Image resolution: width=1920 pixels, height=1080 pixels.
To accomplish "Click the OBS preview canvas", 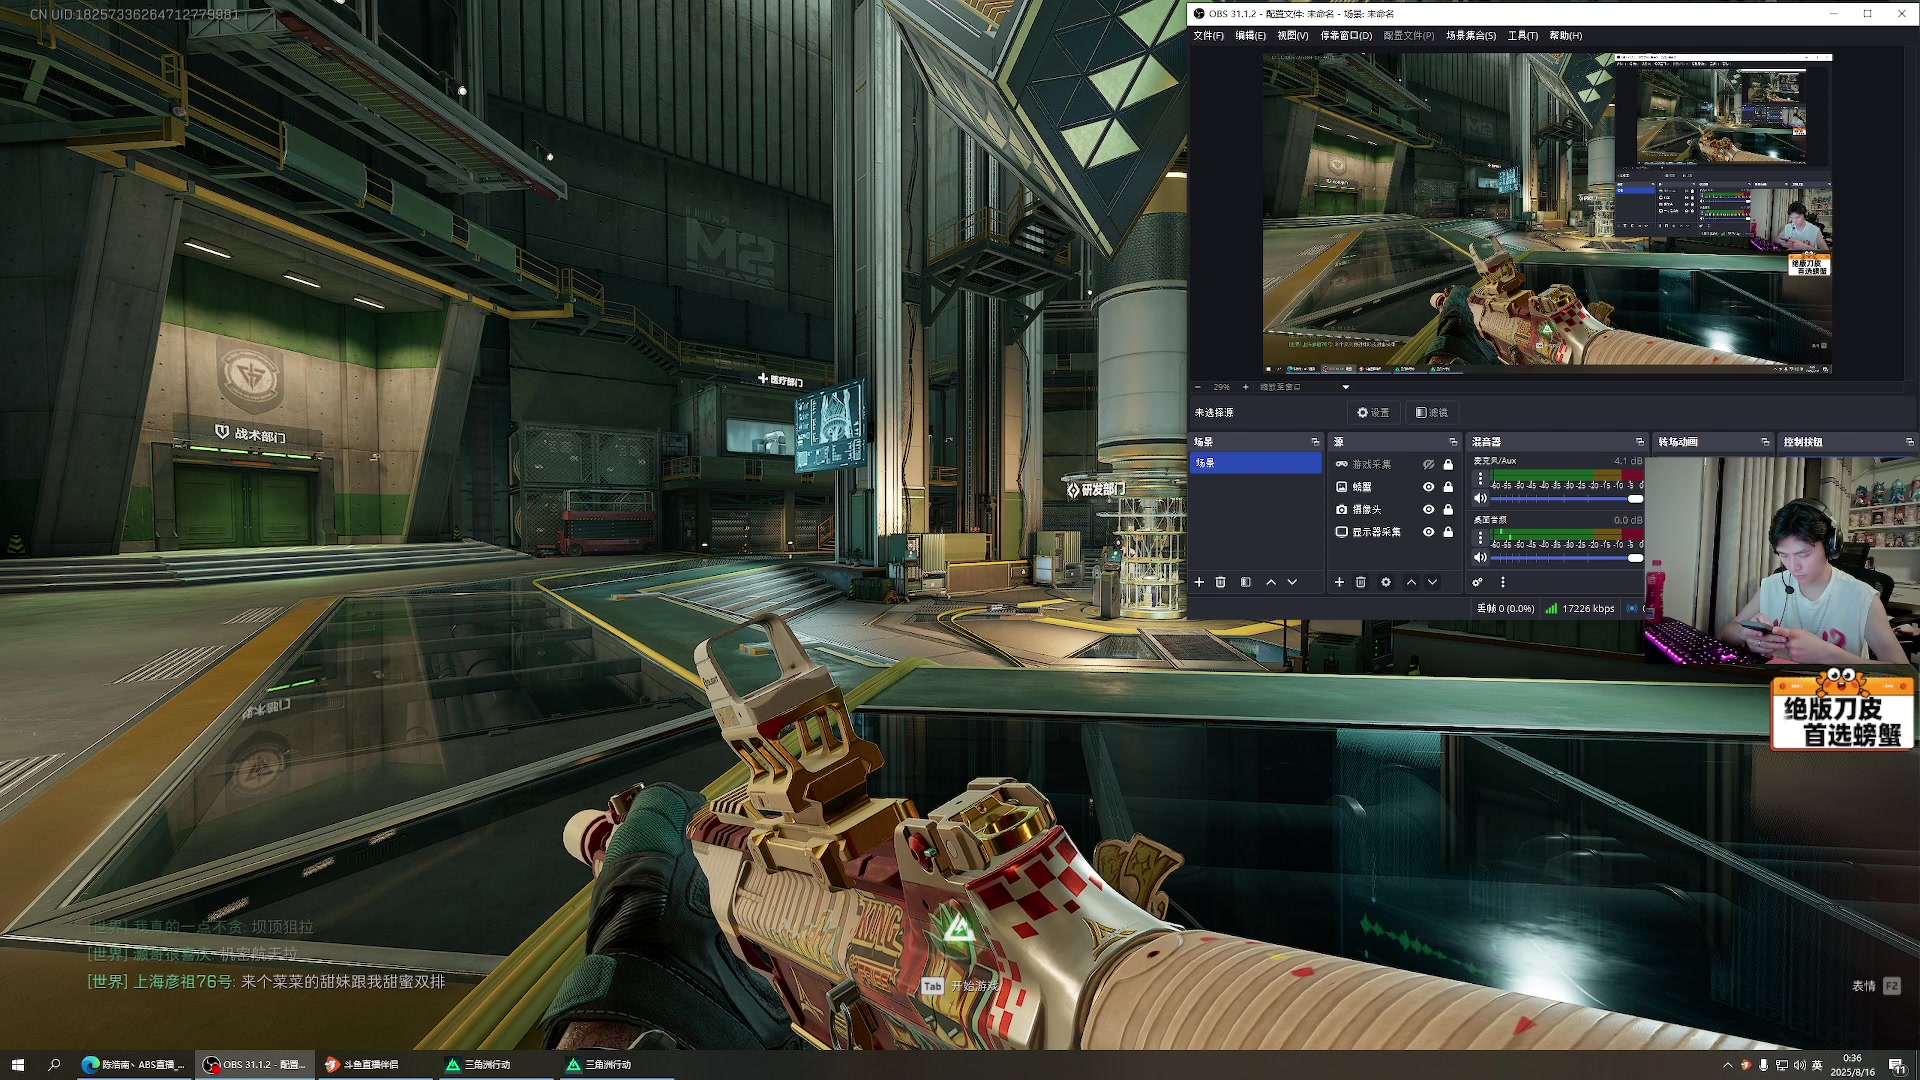I will [1547, 213].
